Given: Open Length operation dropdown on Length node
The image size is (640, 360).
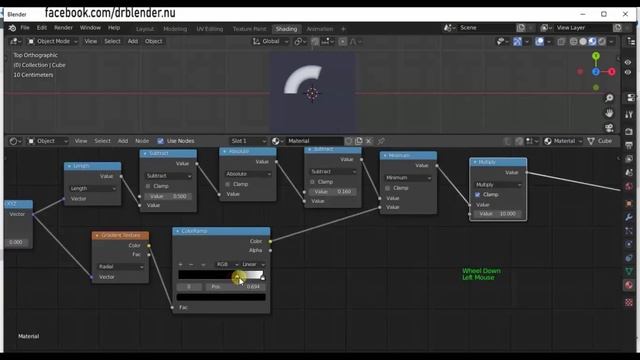Looking at the screenshot, I should click(x=93, y=188).
